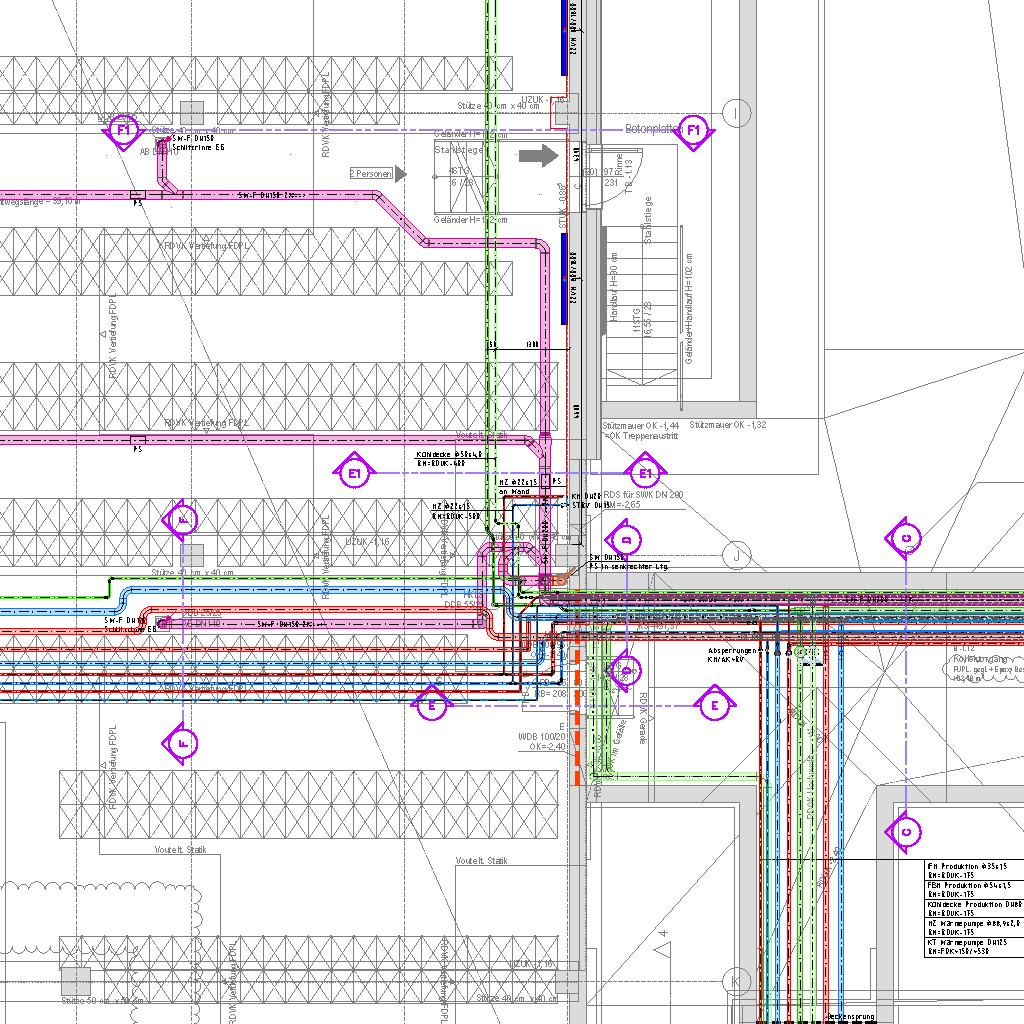Image resolution: width=1024 pixels, height=1024 pixels.
Task: Pick the left E1 section marker
Action: [x=355, y=472]
